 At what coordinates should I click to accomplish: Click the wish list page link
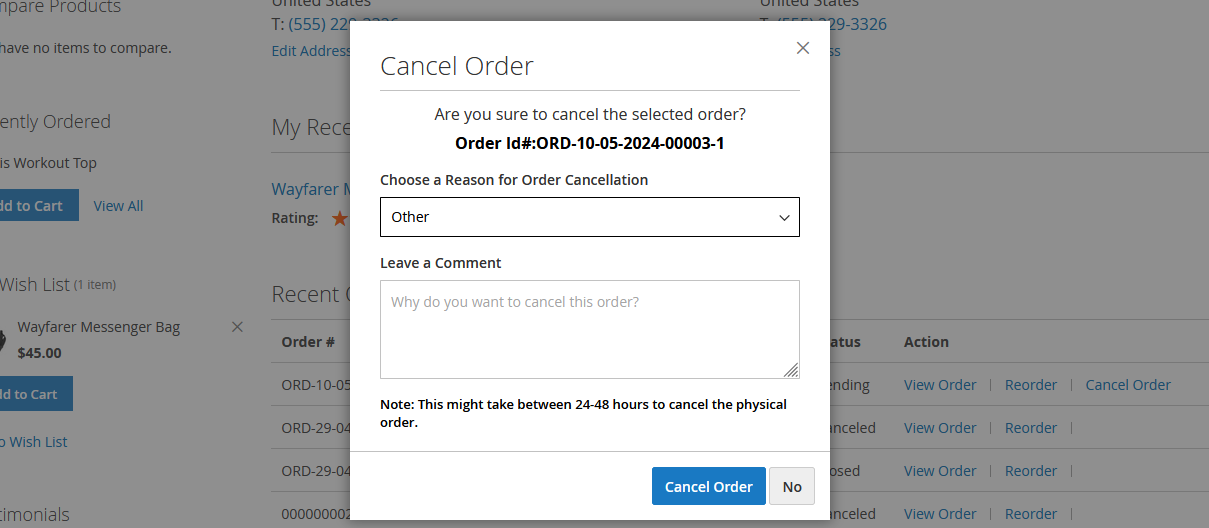tap(34, 442)
